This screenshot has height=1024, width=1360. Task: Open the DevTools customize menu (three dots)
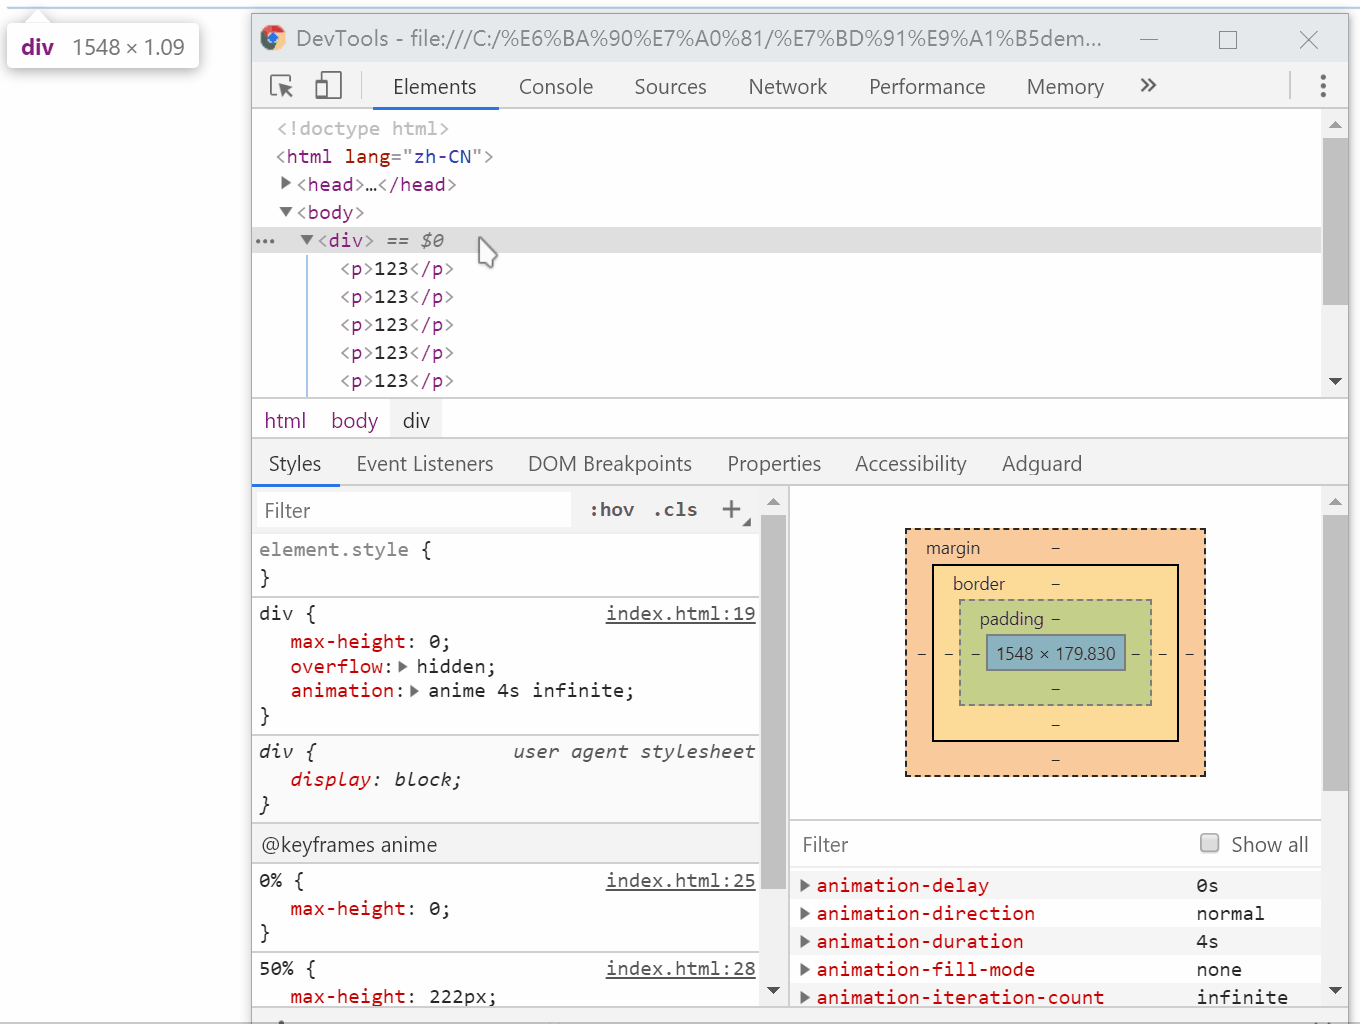coord(1323,86)
